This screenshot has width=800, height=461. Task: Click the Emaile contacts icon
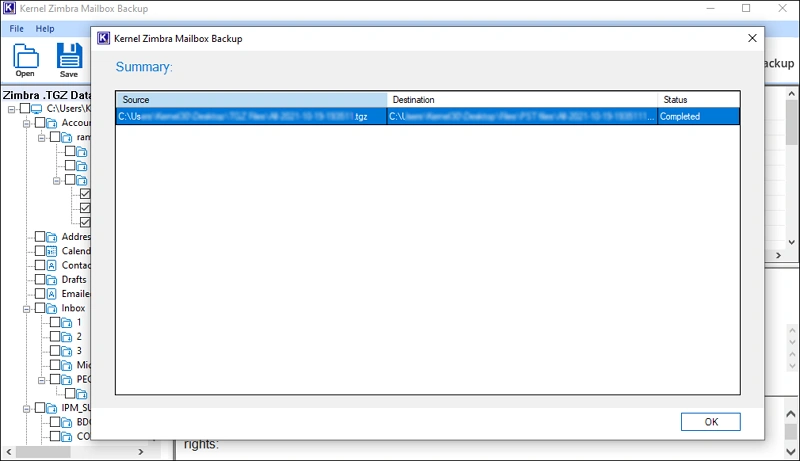pos(52,294)
